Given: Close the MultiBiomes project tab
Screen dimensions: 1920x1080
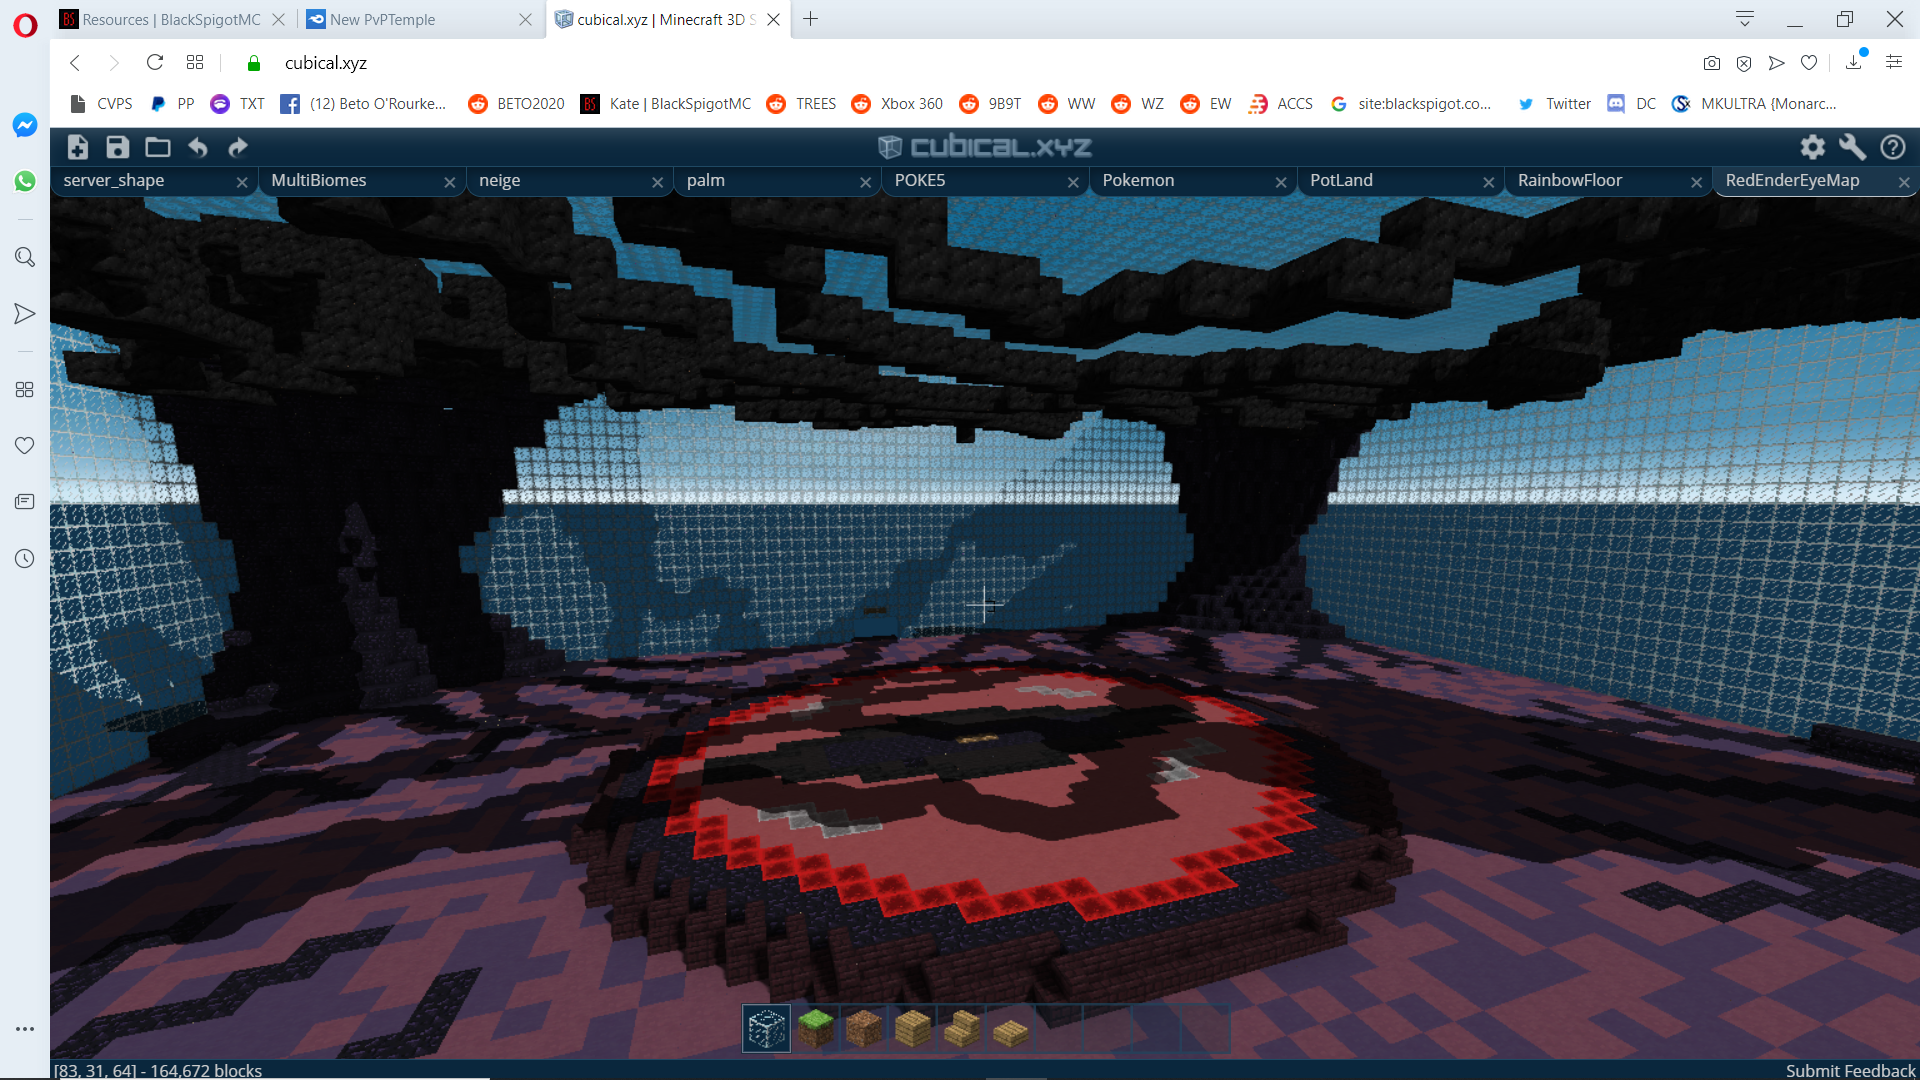Looking at the screenshot, I should point(449,182).
